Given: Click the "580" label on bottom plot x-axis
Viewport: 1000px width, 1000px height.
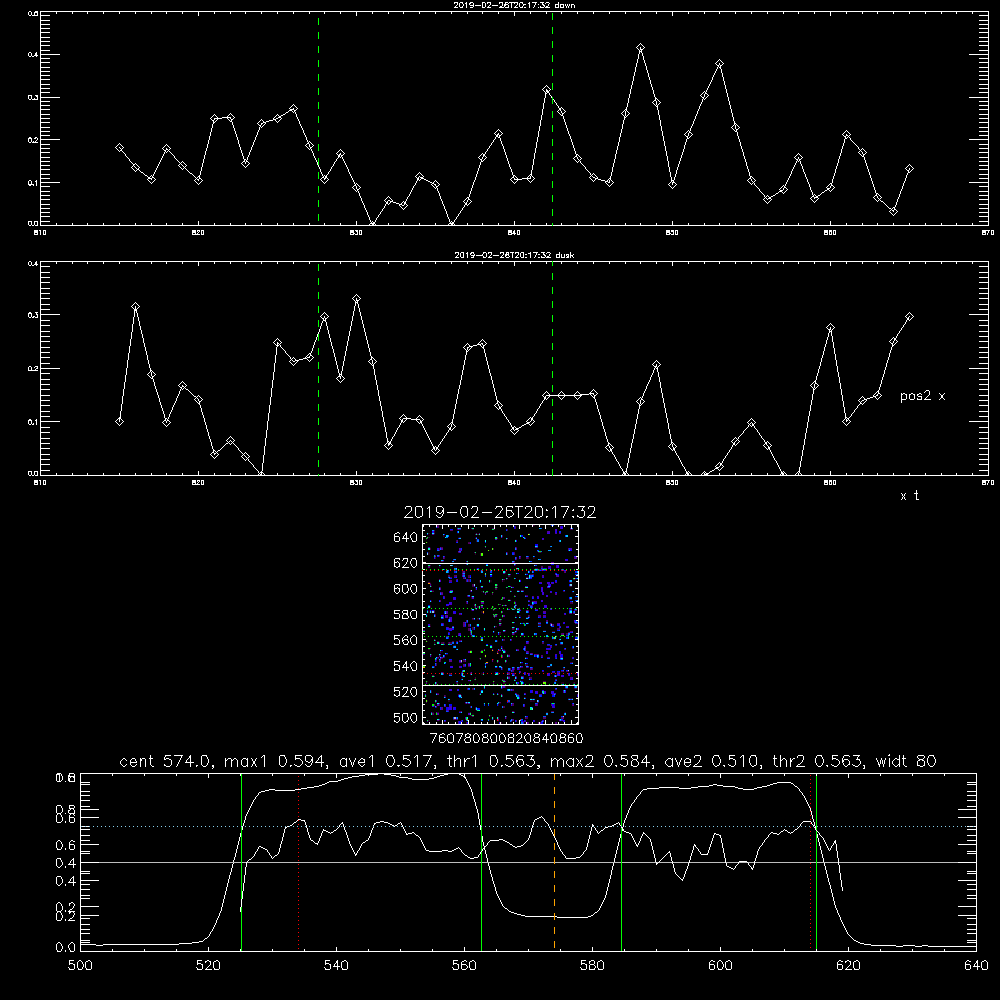Looking at the screenshot, I should [592, 965].
